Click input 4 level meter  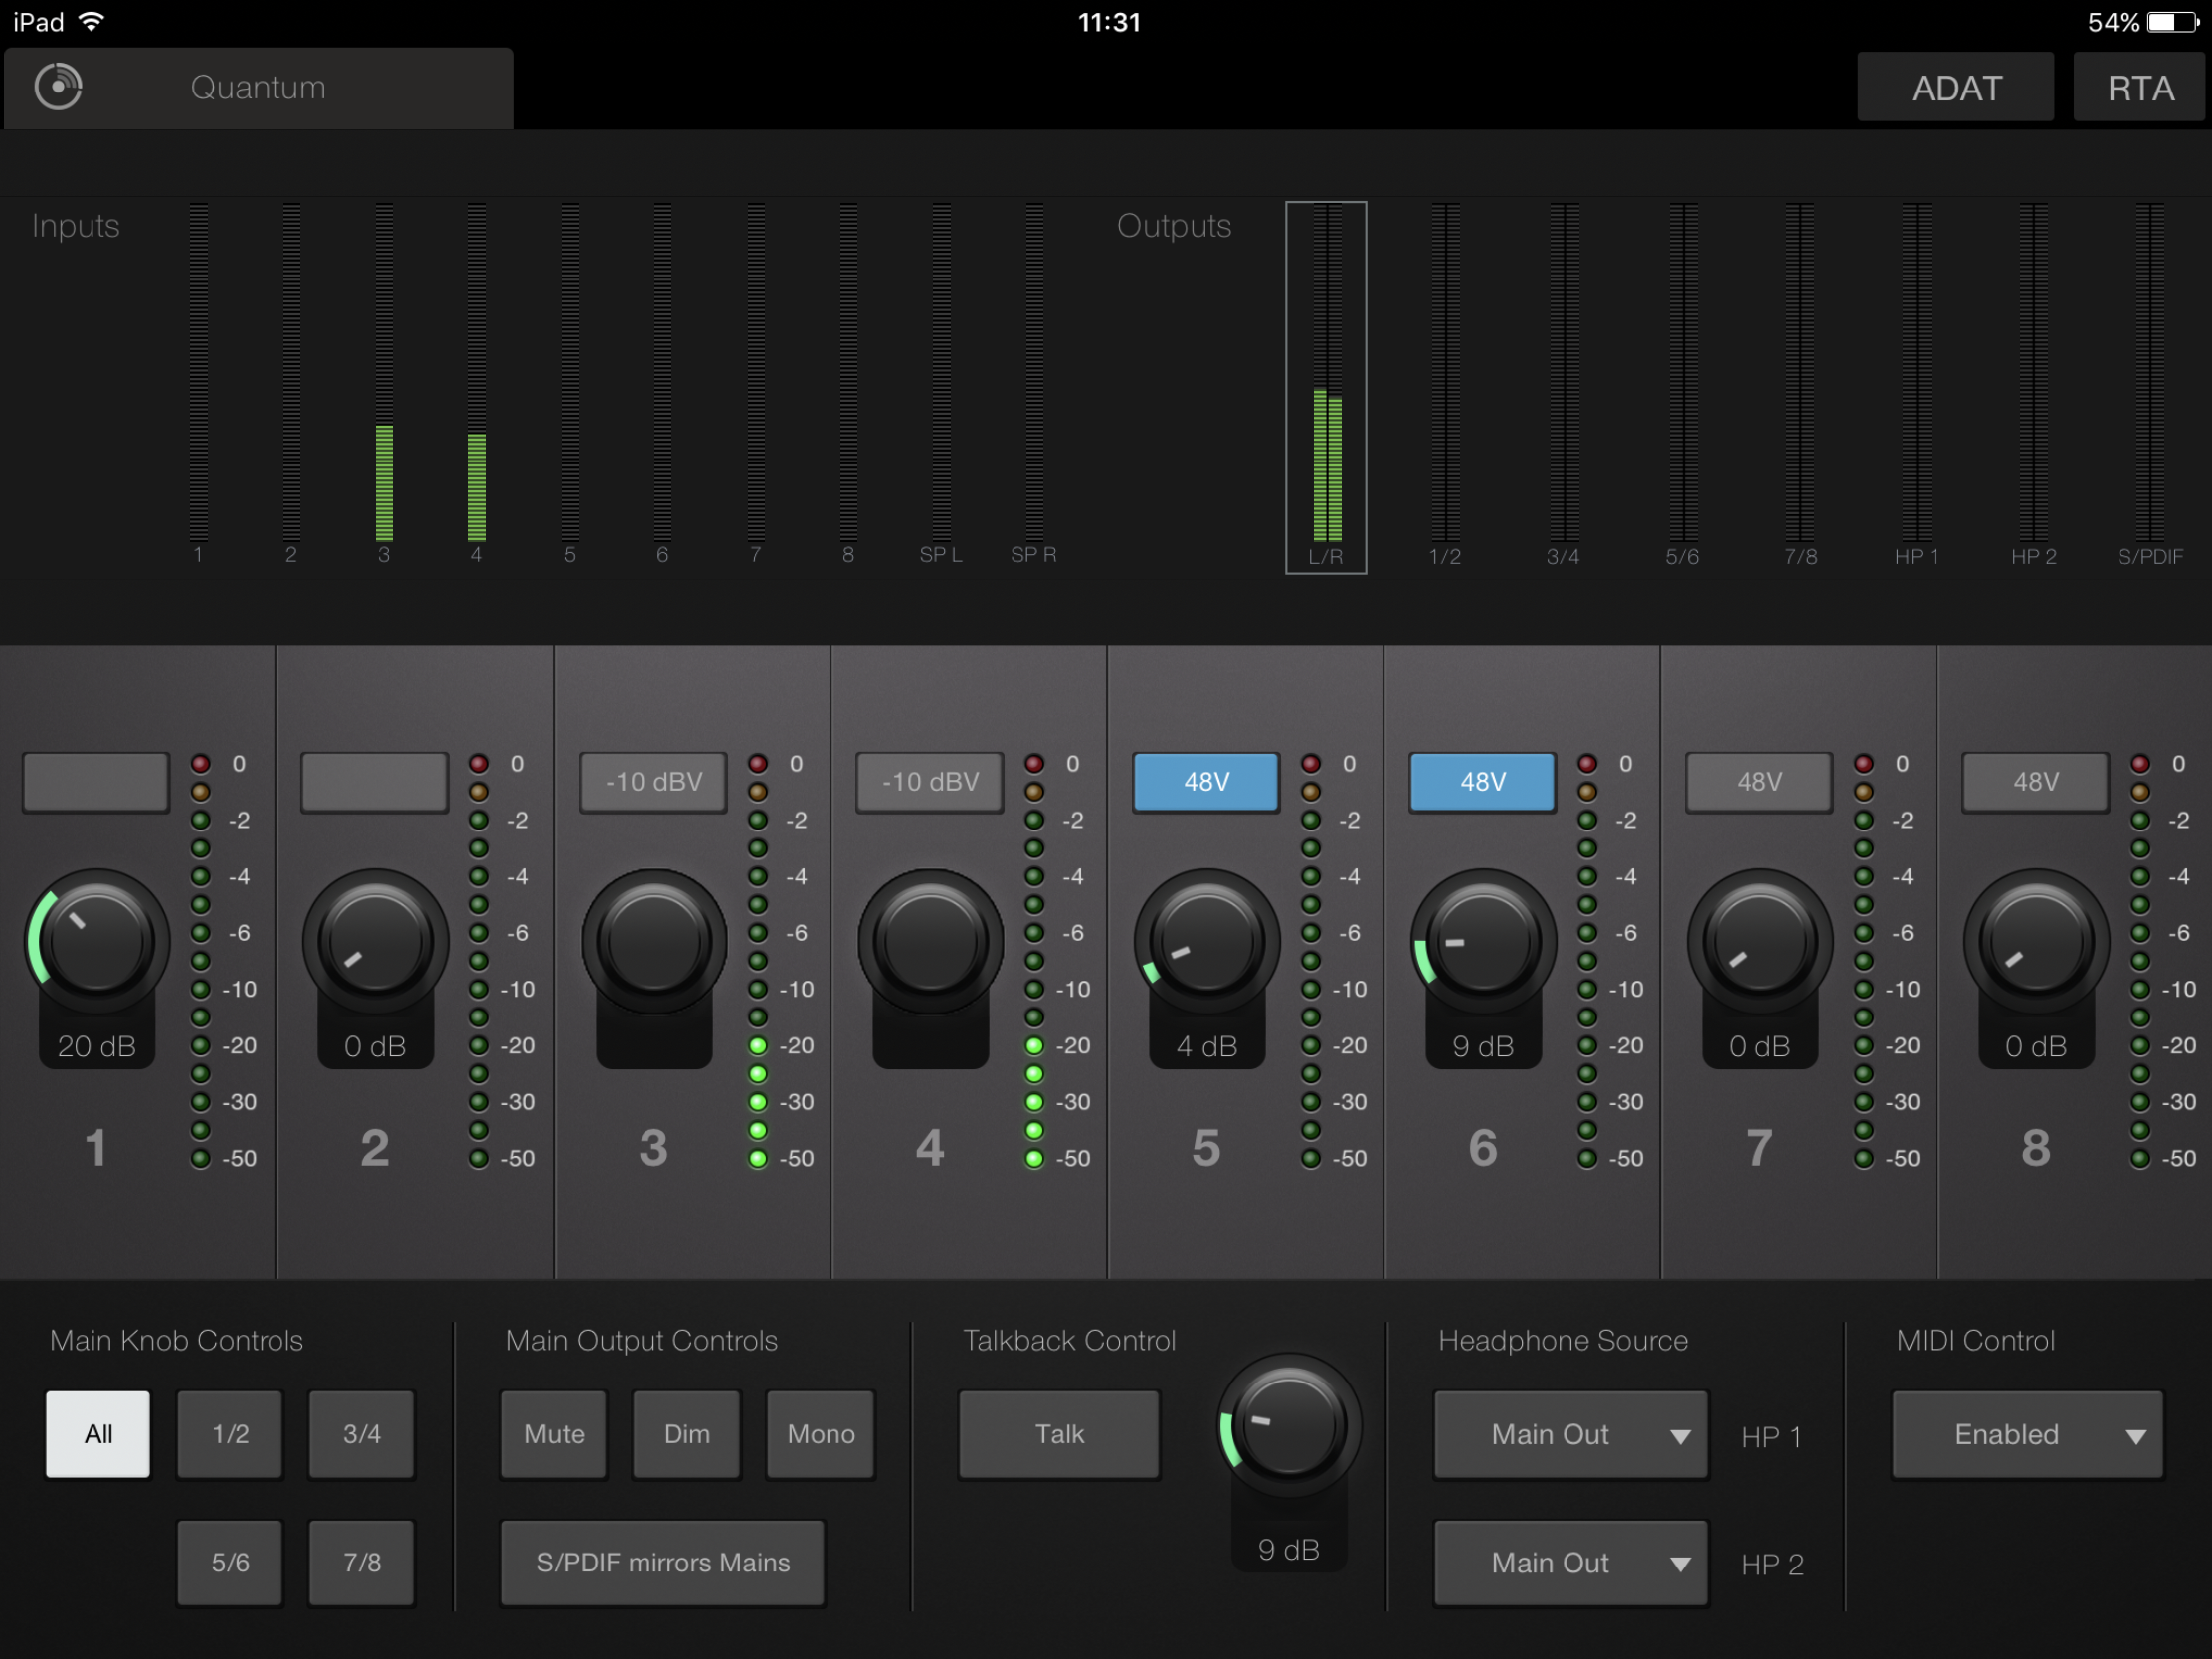(477, 373)
